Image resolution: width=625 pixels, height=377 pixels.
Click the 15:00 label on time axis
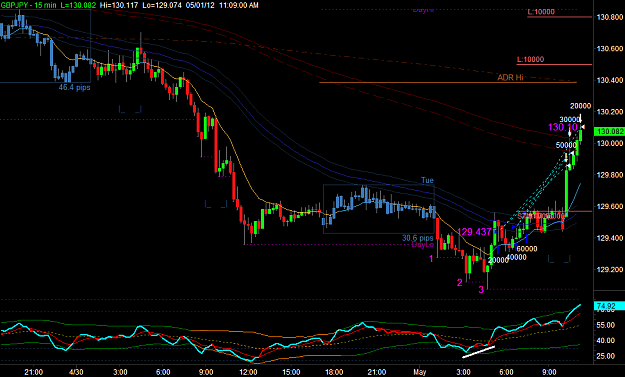coord(291,372)
